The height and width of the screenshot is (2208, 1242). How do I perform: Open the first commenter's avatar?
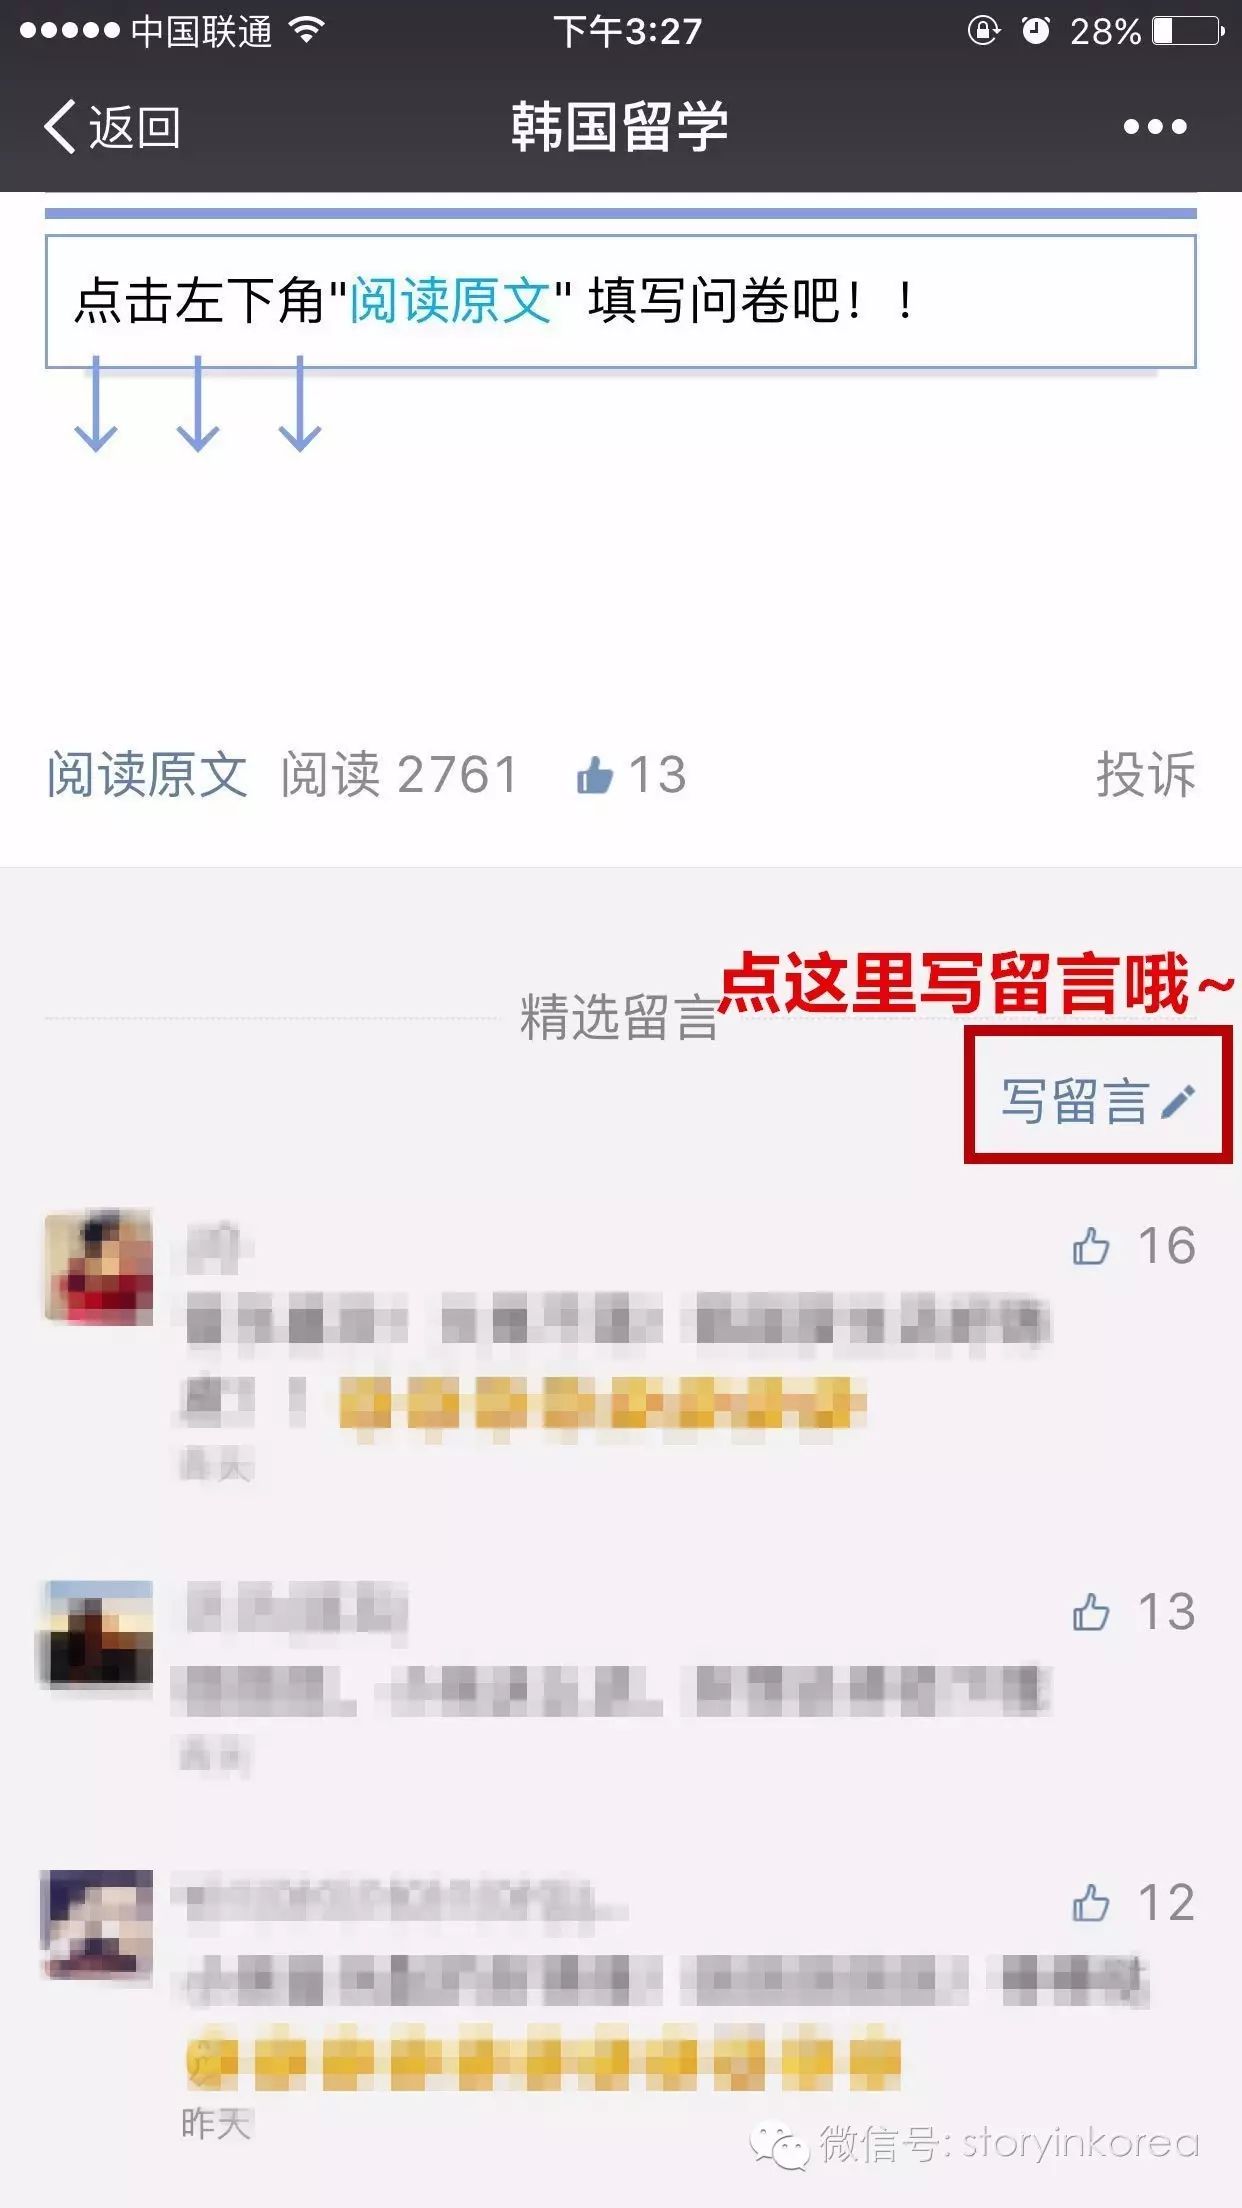pyautogui.click(x=98, y=1266)
